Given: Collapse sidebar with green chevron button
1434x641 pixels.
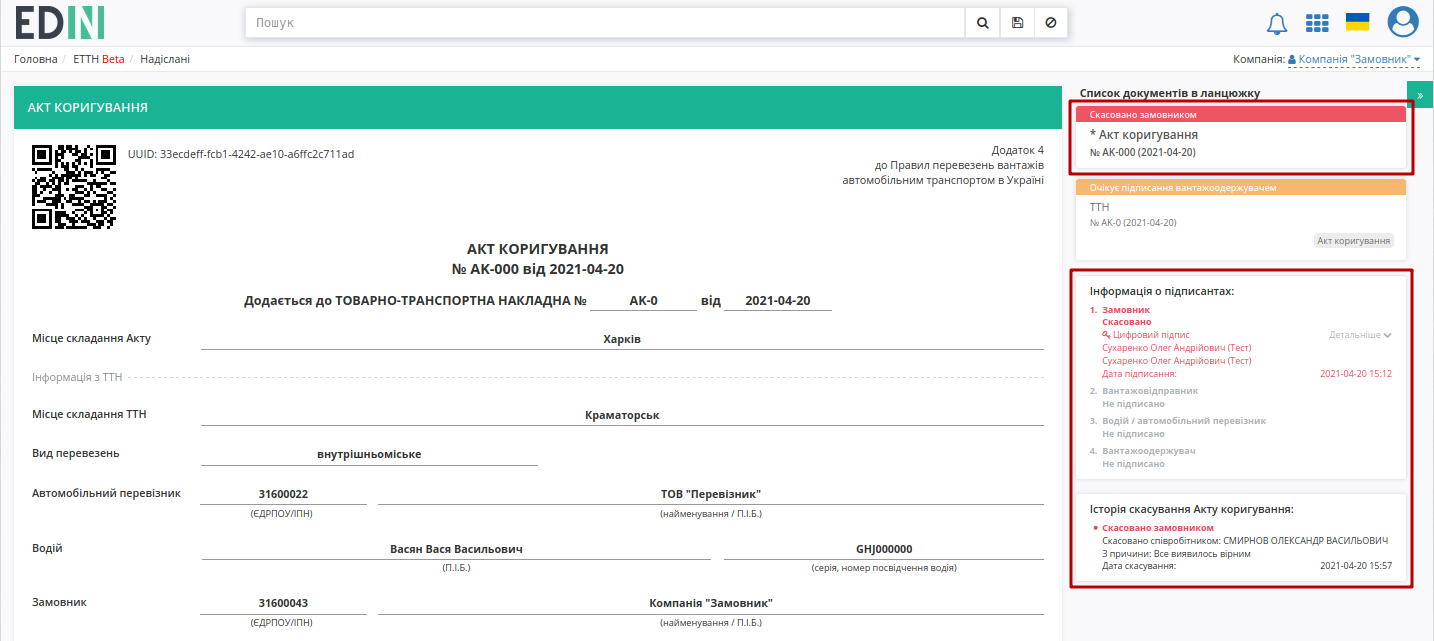Looking at the screenshot, I should click(1420, 95).
